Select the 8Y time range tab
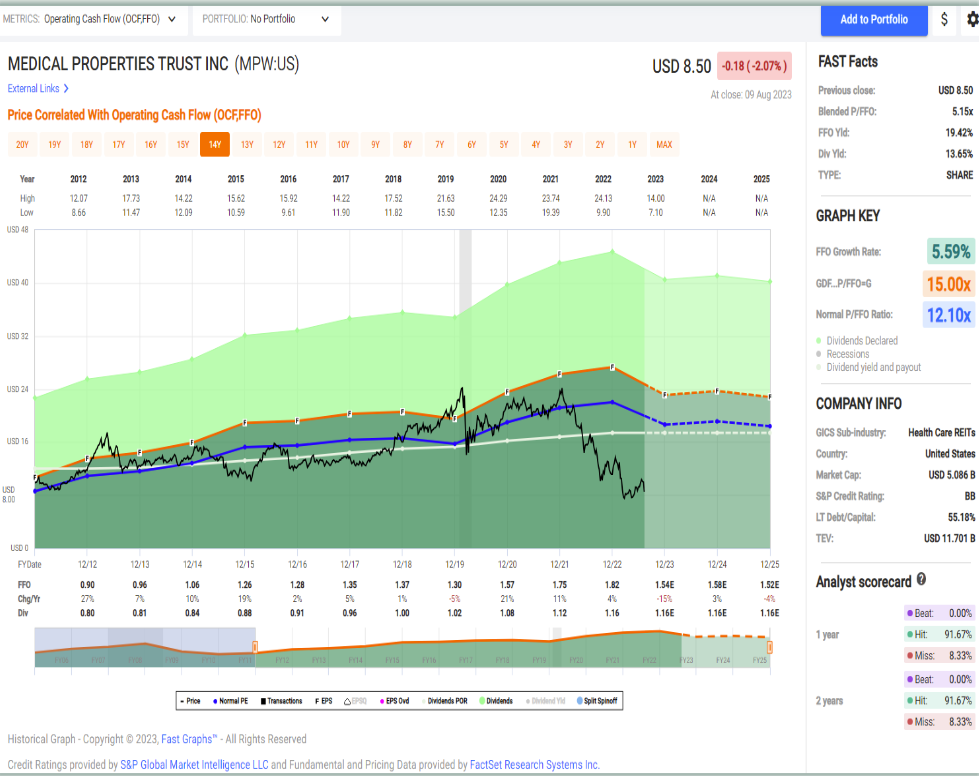This screenshot has height=776, width=979. [x=408, y=144]
